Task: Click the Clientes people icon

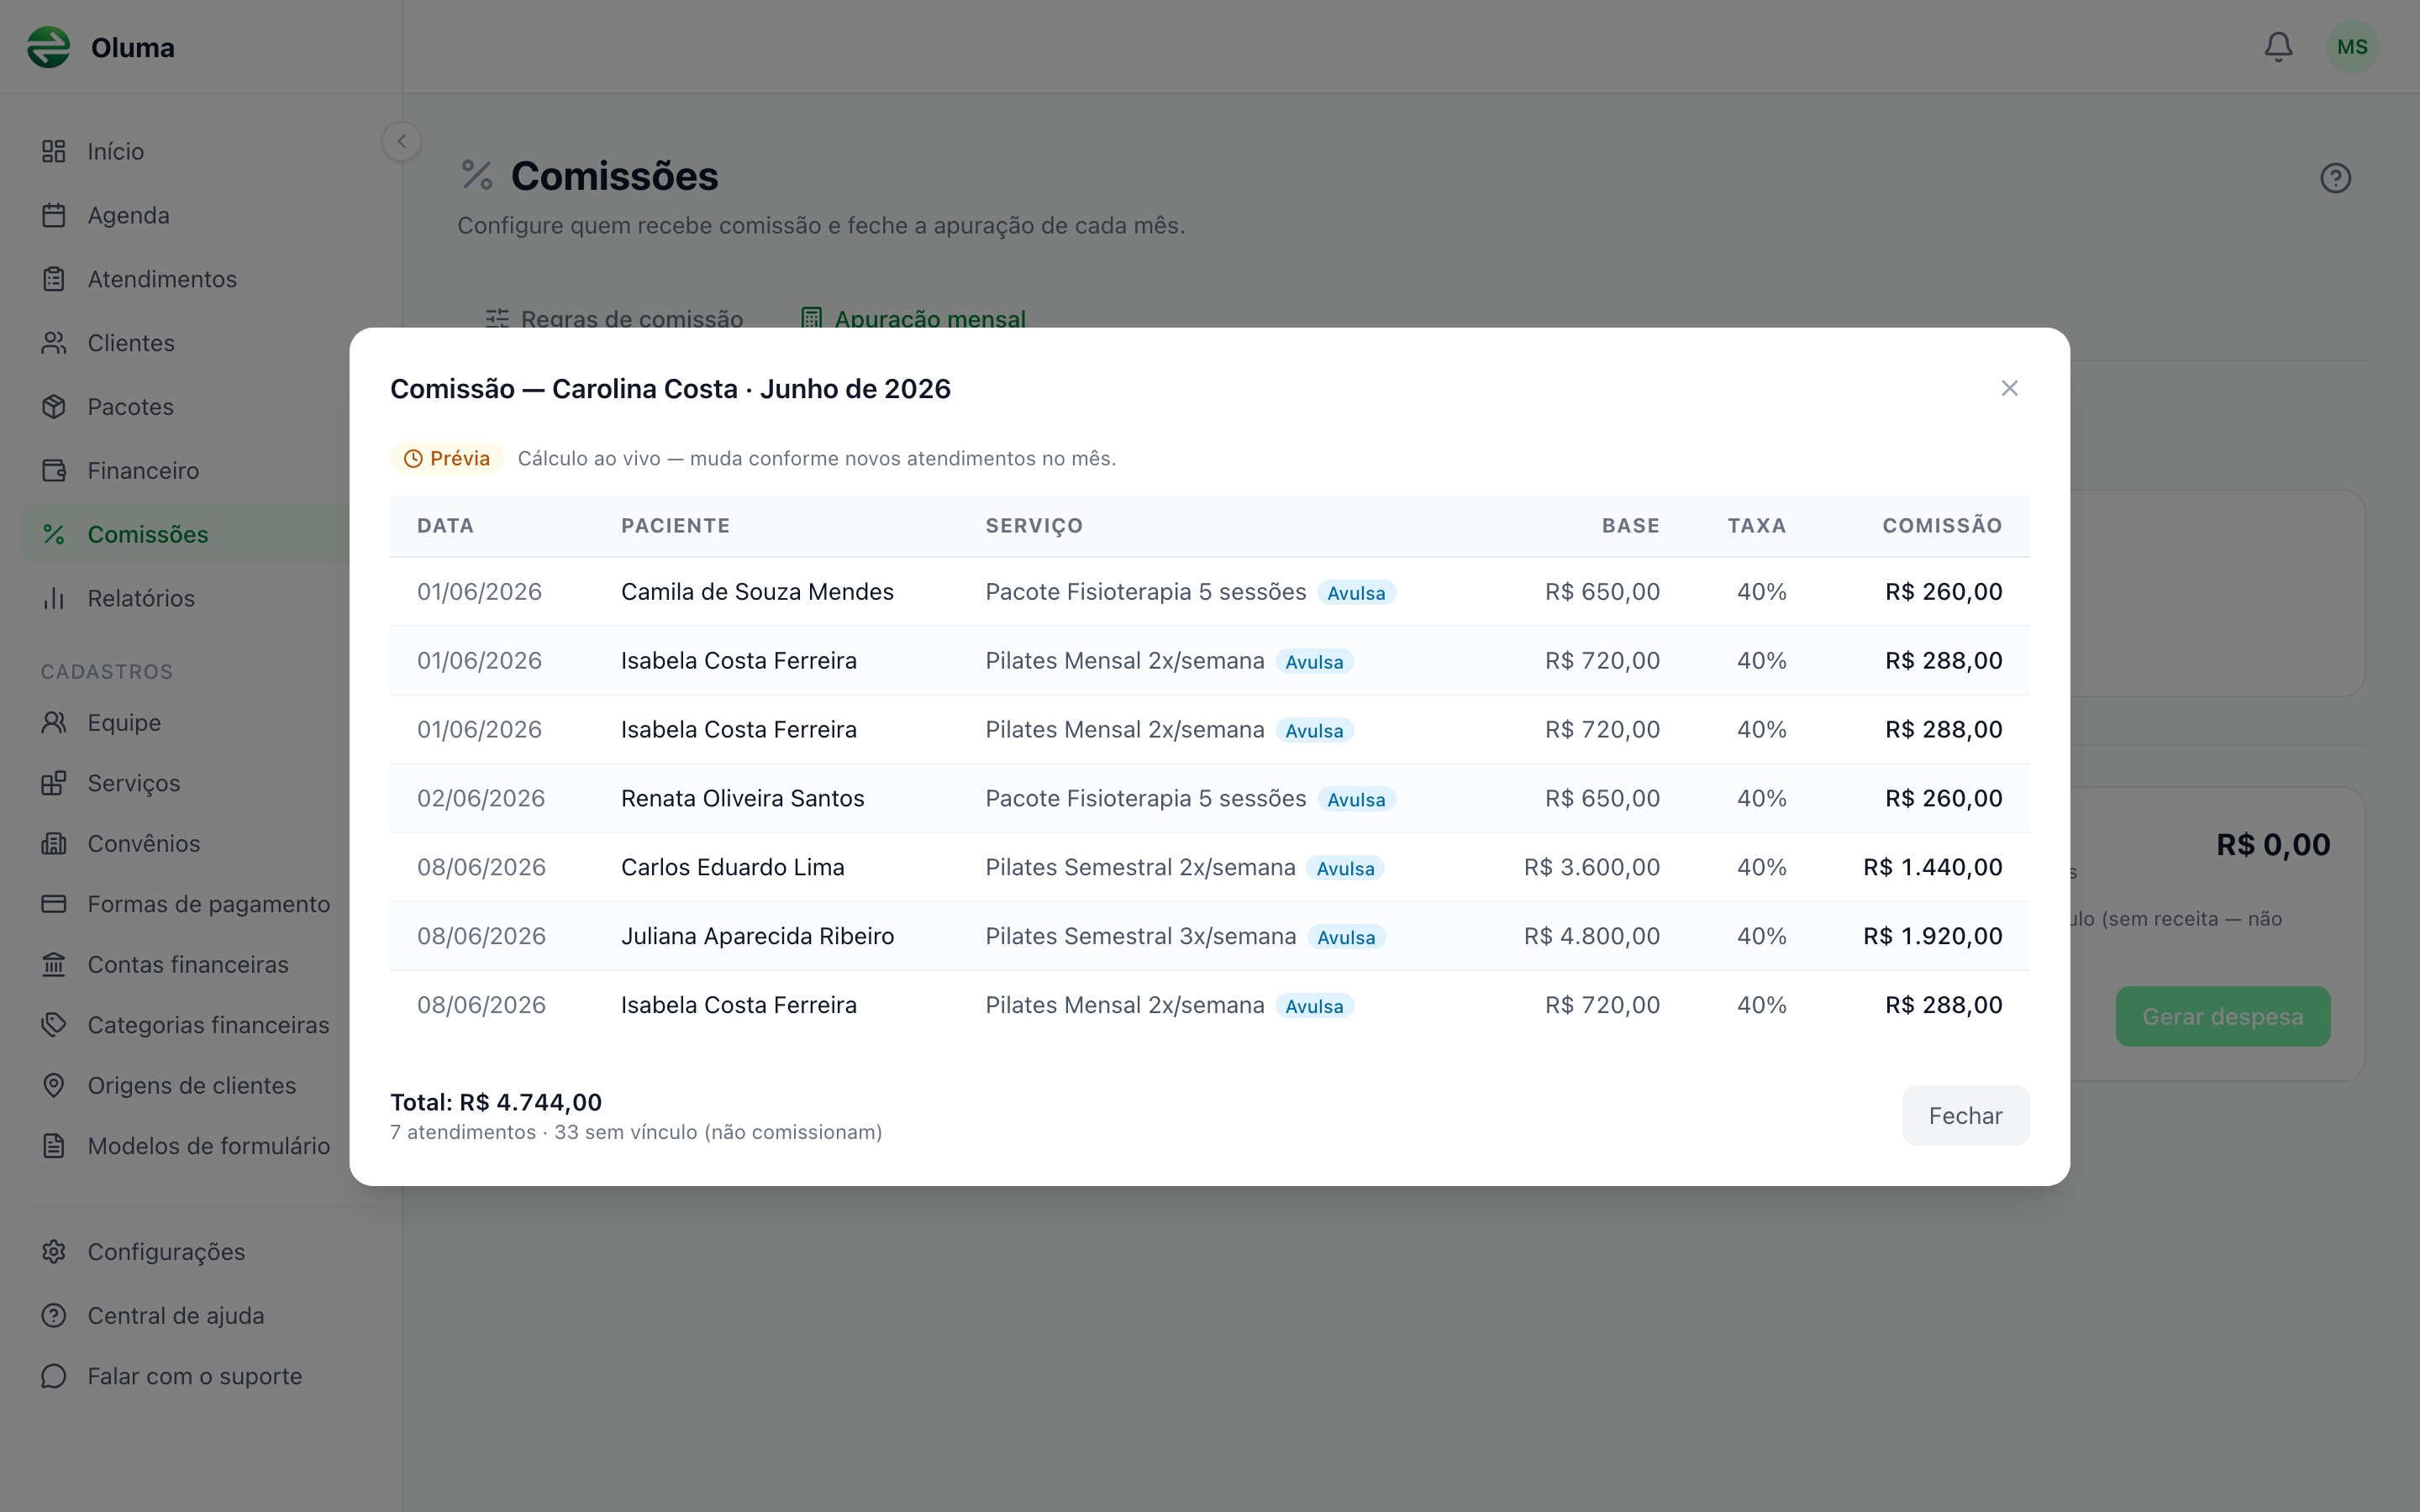Action: pyautogui.click(x=54, y=343)
